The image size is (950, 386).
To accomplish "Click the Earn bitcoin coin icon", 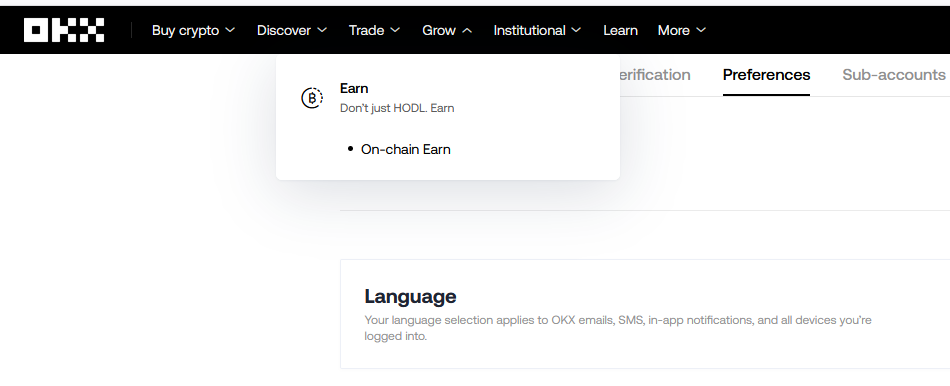I will click(312, 98).
